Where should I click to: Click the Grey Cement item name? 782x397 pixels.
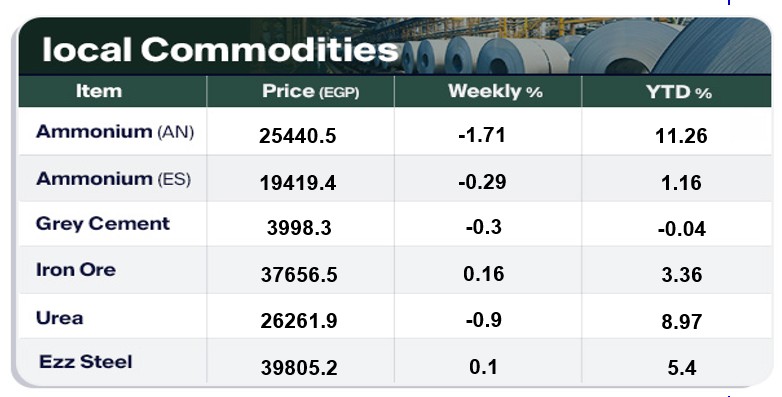point(103,224)
